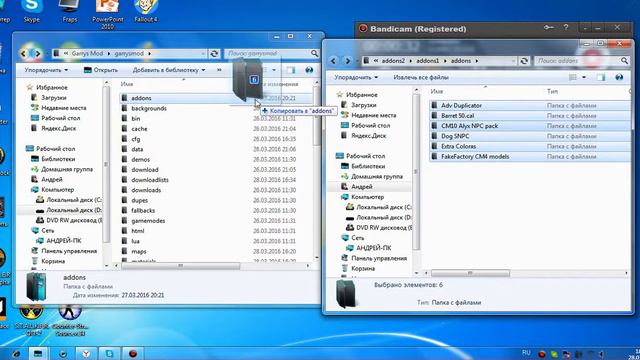Click Bandicam key registration icon

(549, 27)
